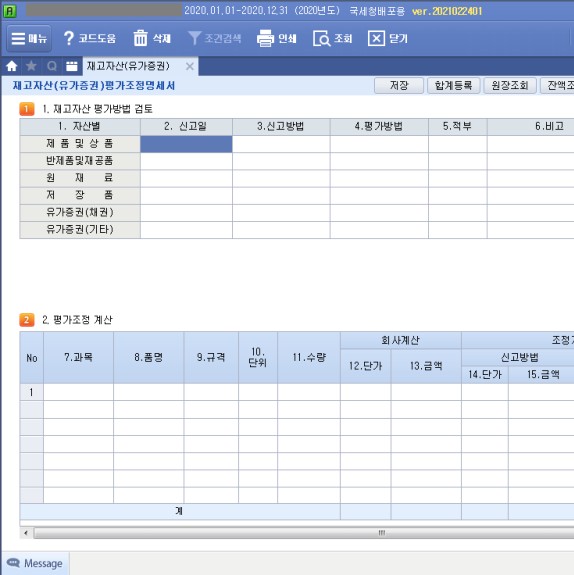Click the orange section 1 marker
The height and width of the screenshot is (575, 574).
(x=27, y=109)
